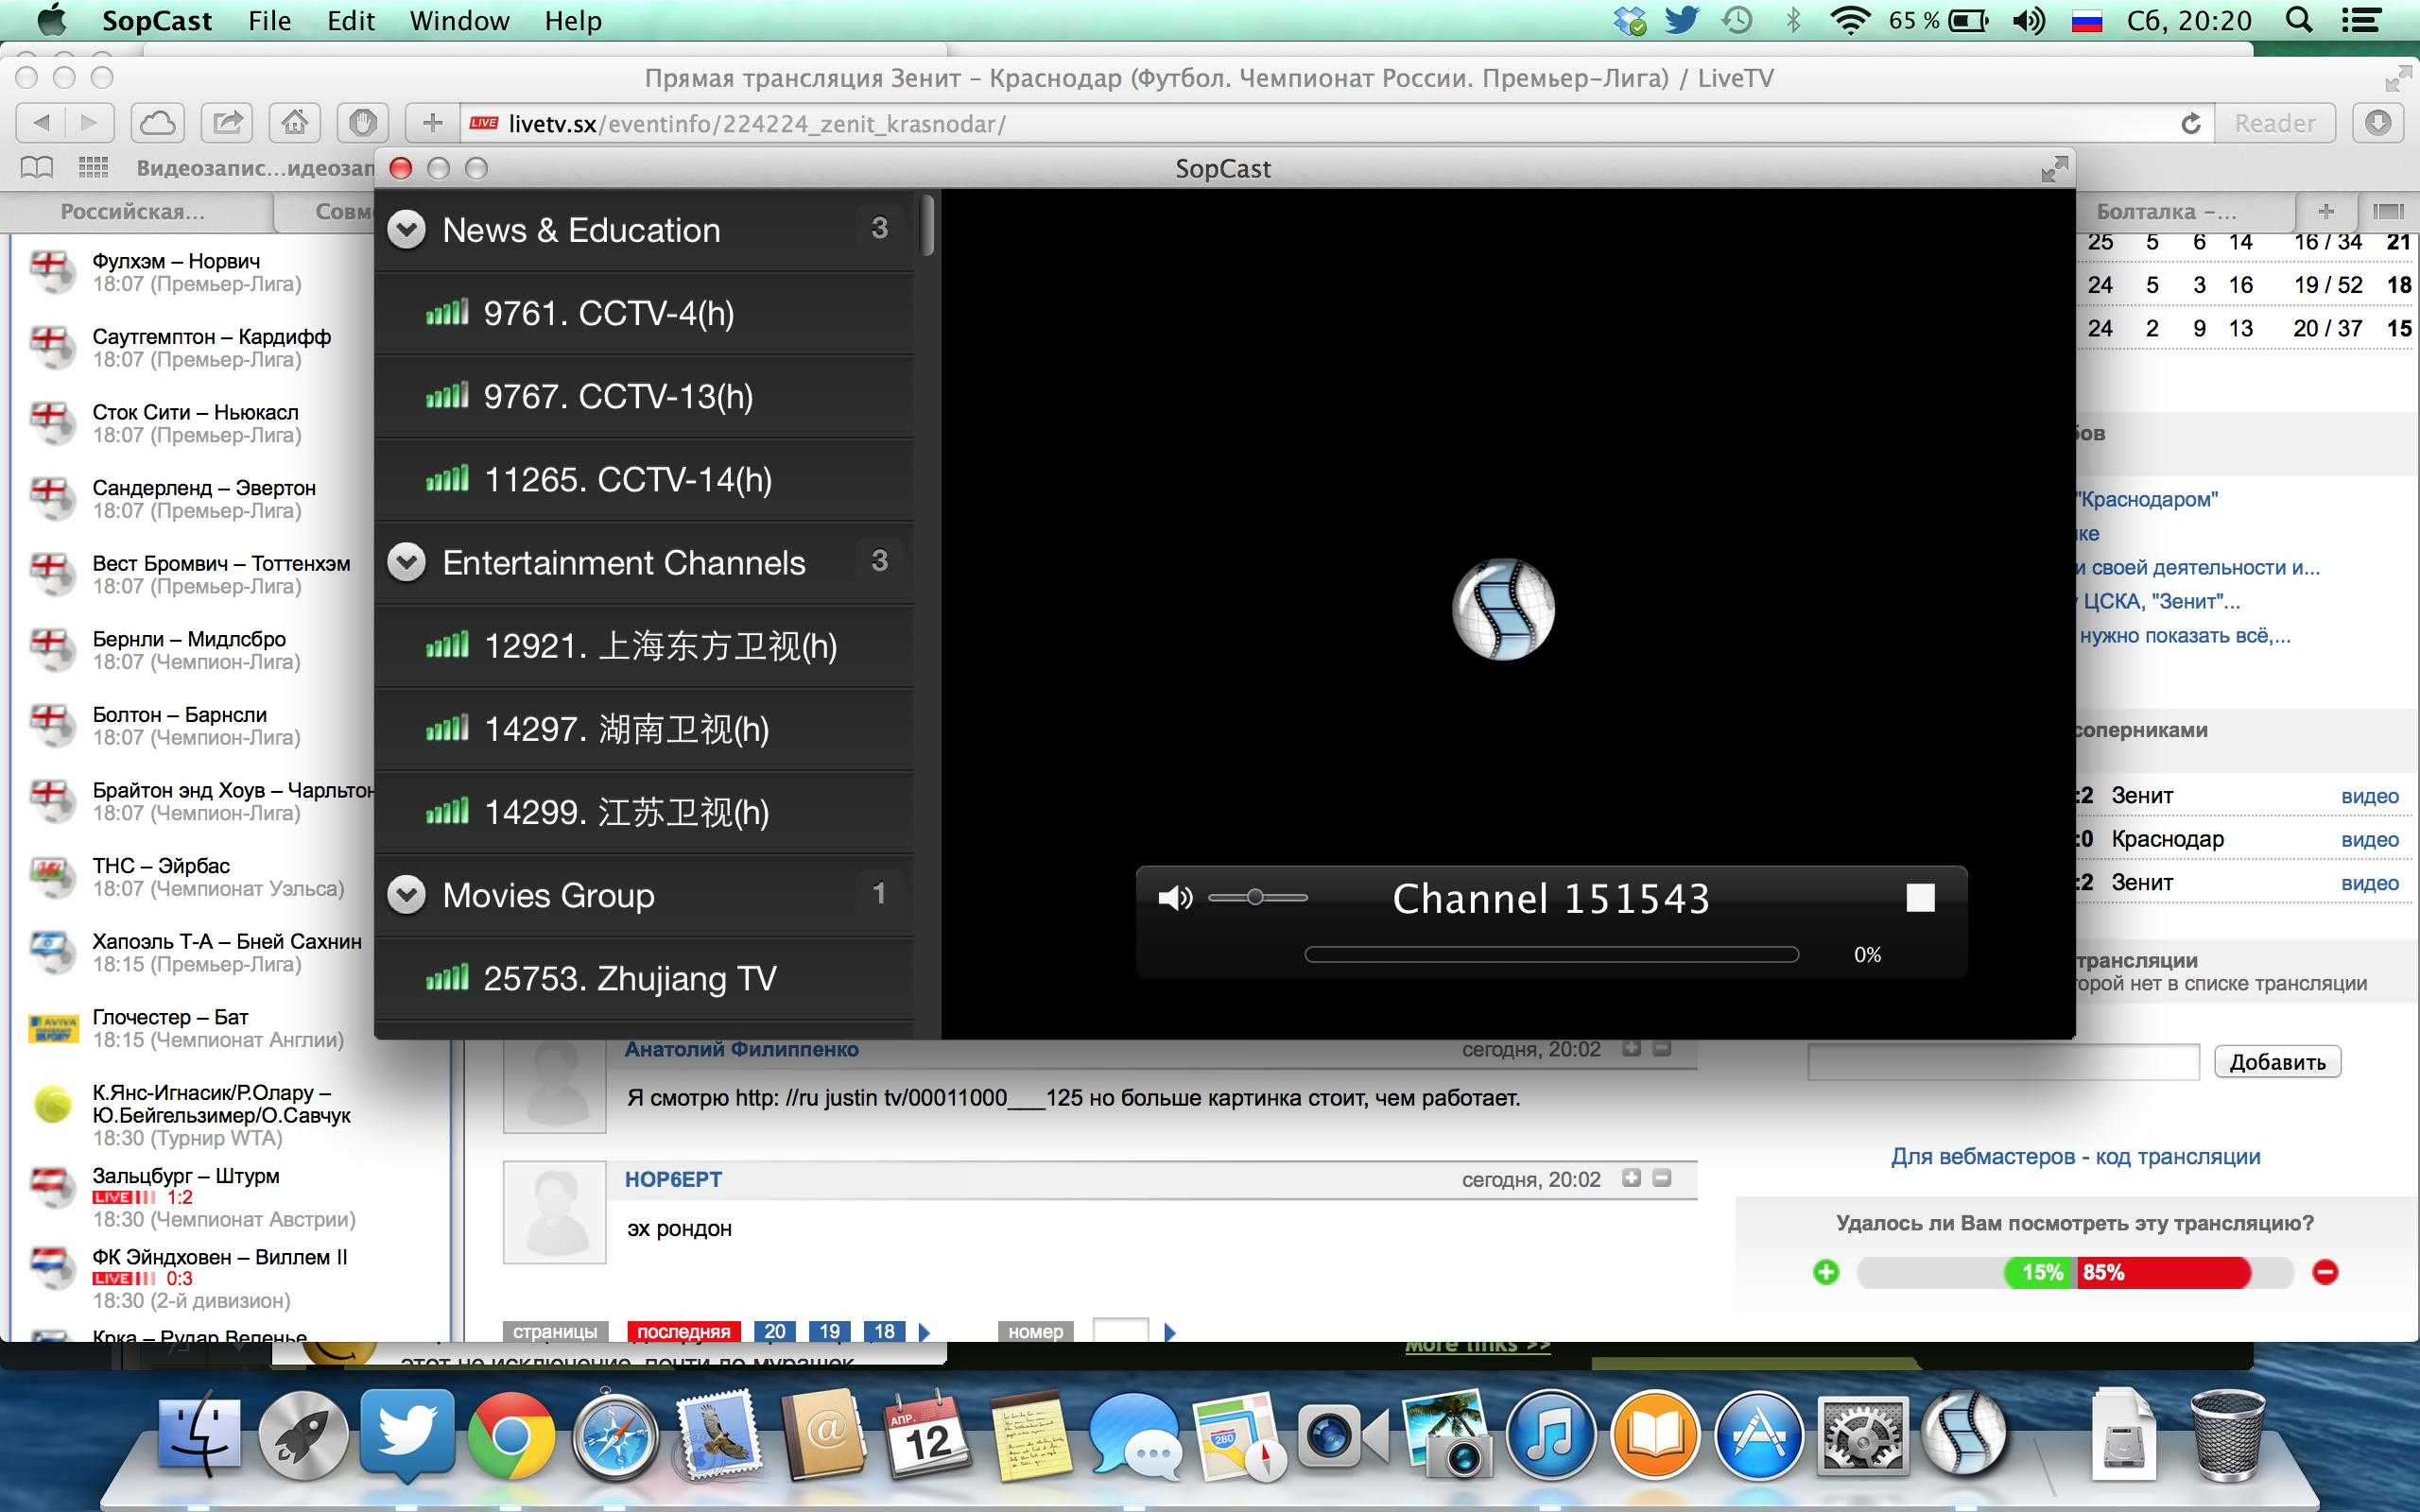Image resolution: width=2420 pixels, height=1512 pixels.
Task: Mute the SopCast player volume icon
Action: tap(1174, 898)
